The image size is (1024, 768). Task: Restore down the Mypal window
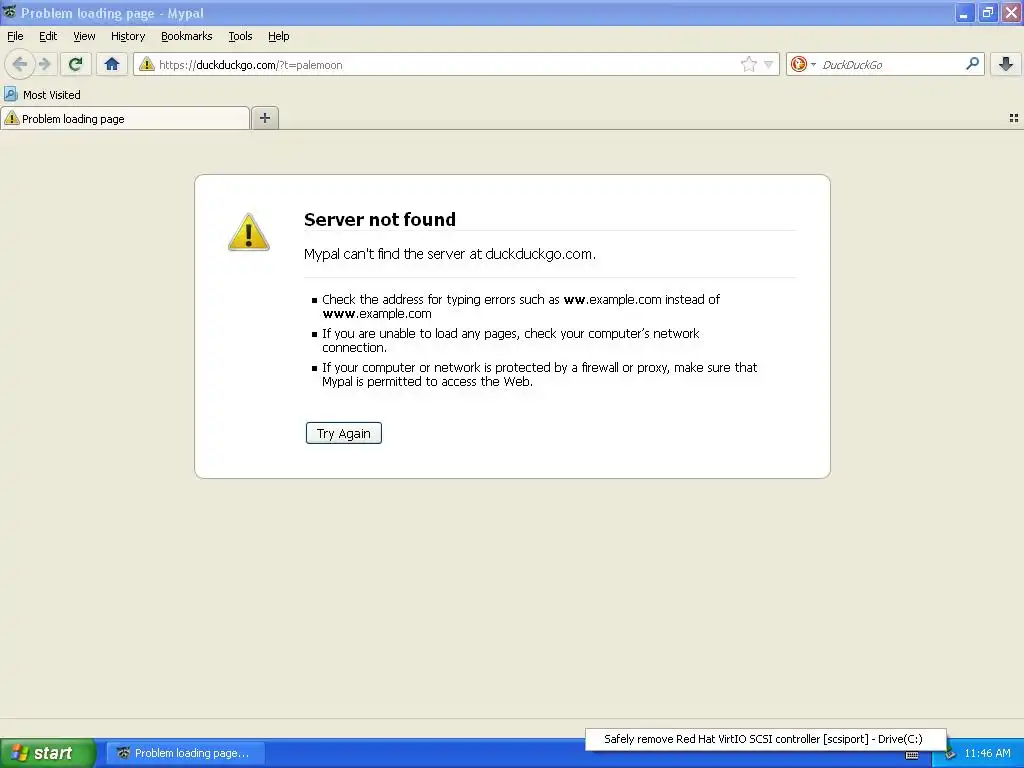tap(987, 13)
